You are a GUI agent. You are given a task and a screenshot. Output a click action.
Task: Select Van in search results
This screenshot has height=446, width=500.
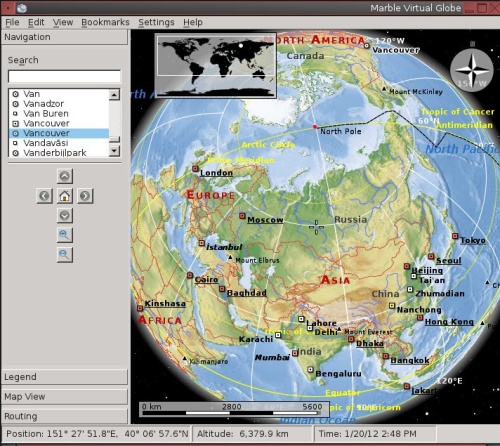(59, 94)
